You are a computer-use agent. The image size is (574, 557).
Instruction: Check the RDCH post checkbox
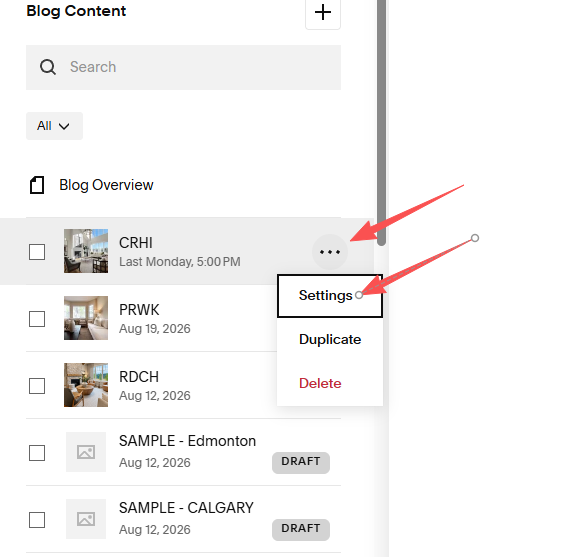click(37, 386)
